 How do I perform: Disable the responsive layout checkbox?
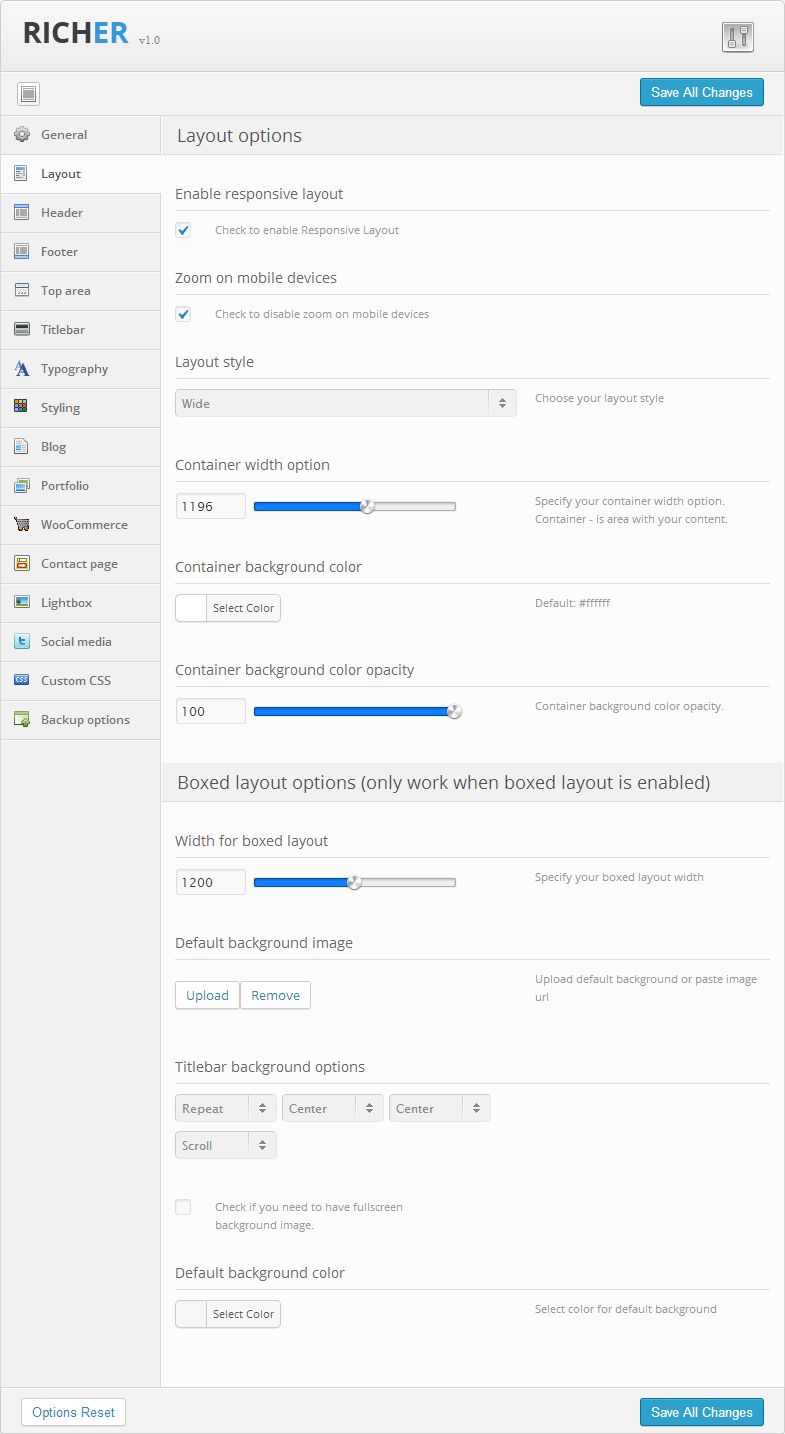pos(183,230)
